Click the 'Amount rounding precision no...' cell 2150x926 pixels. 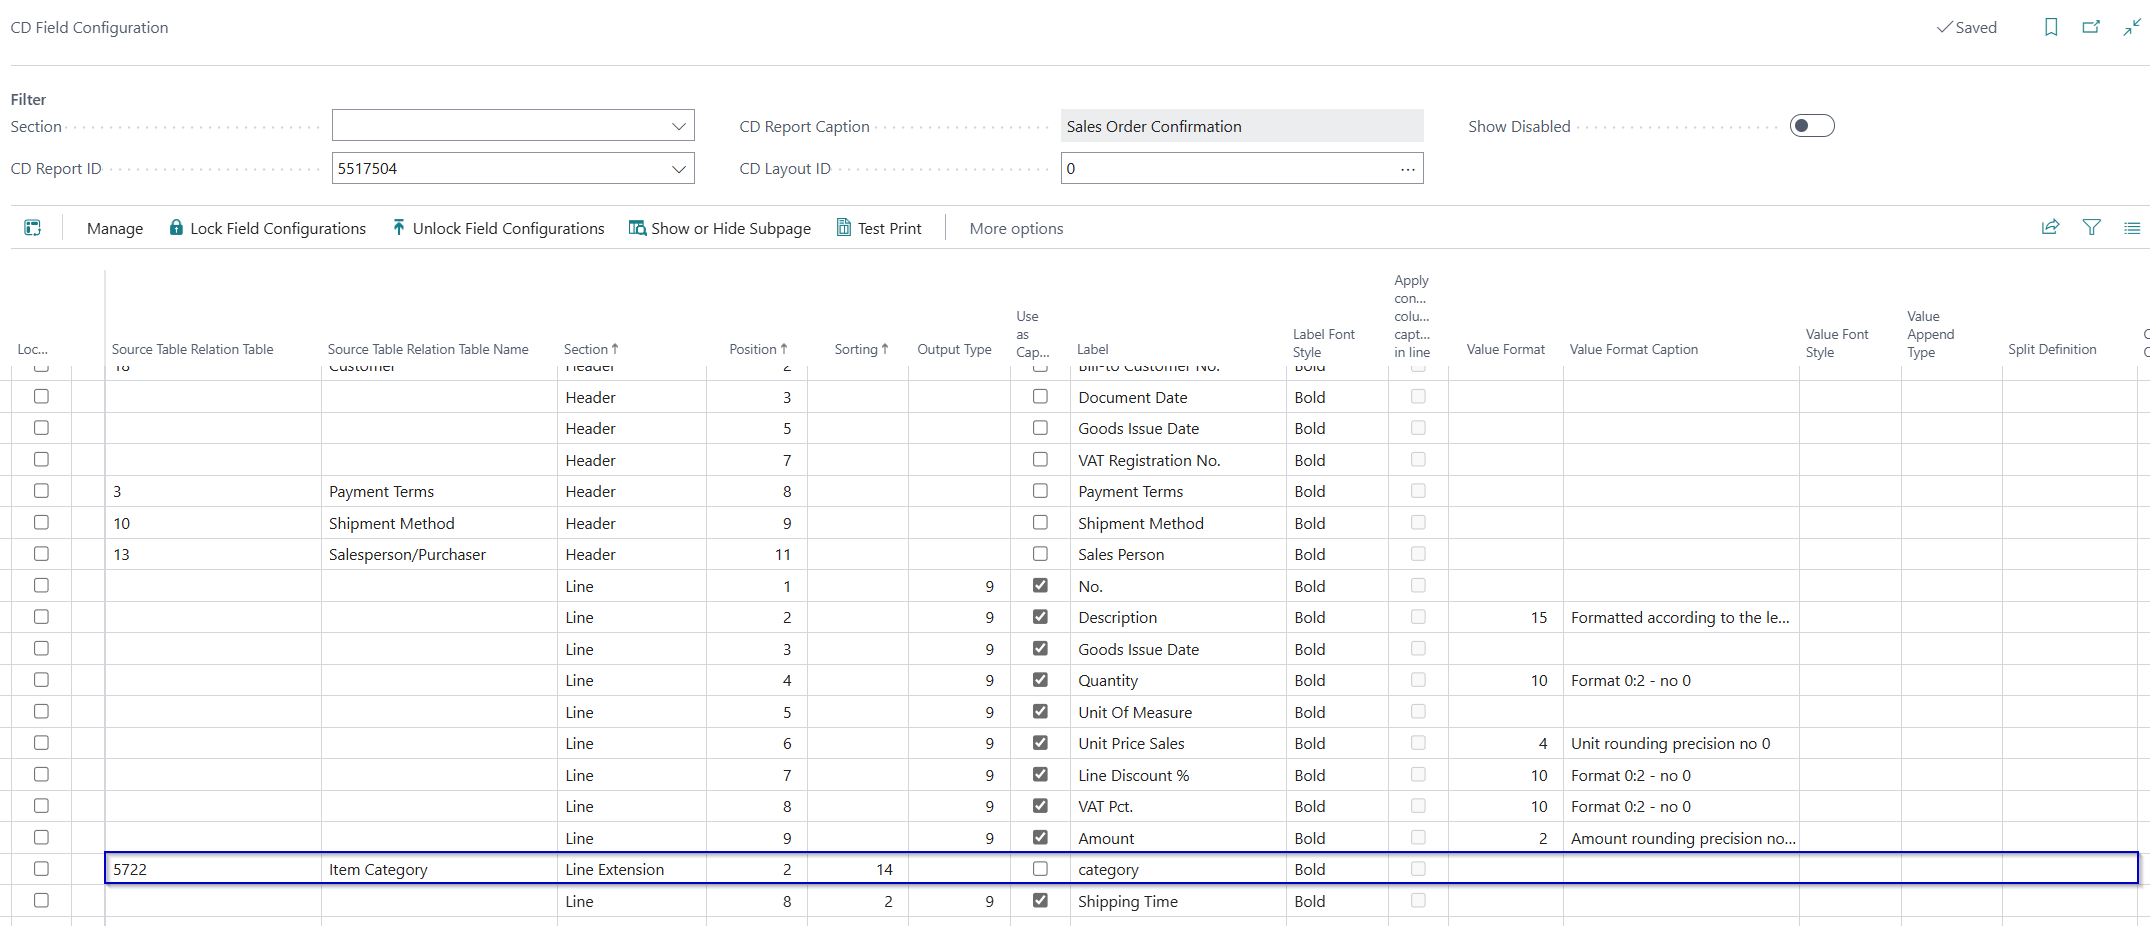coord(1683,838)
